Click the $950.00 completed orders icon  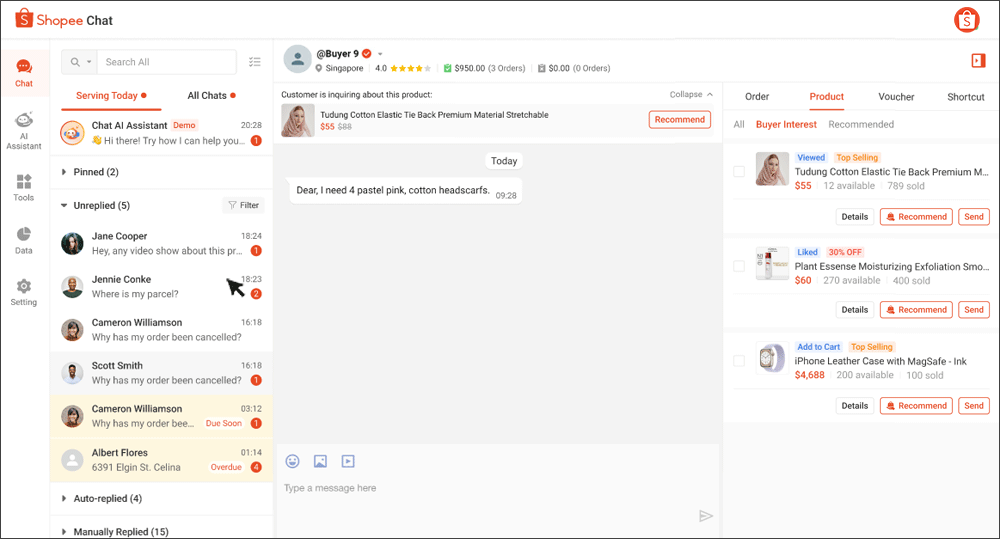tap(448, 68)
